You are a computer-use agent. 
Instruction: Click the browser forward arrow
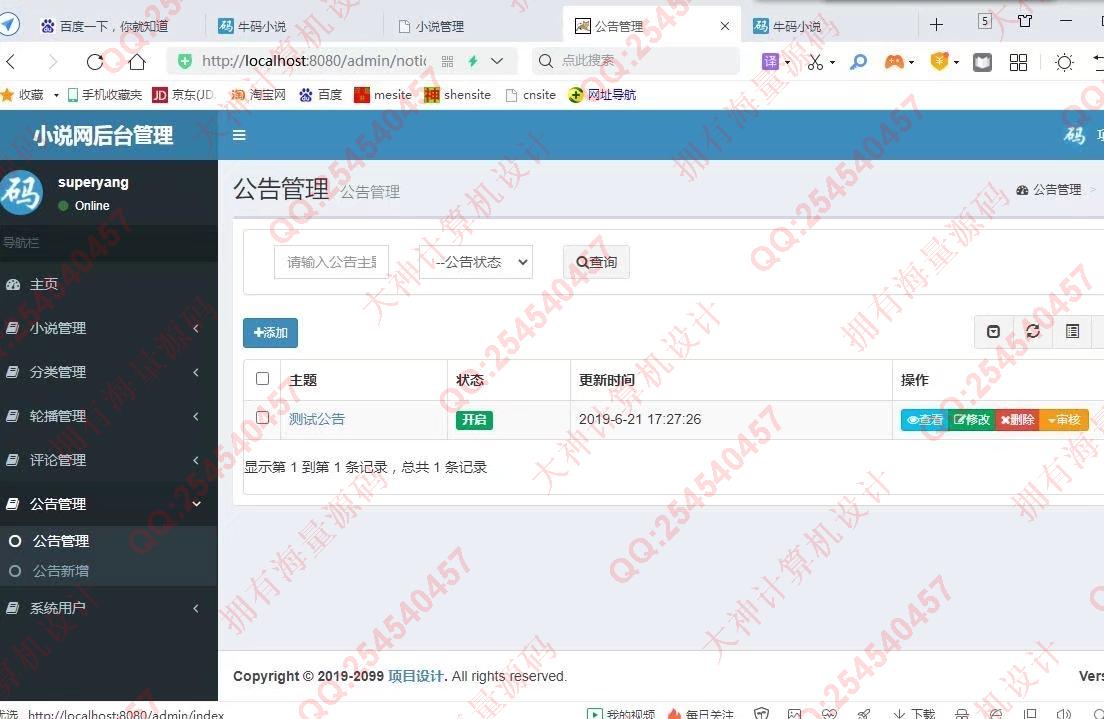coord(53,62)
